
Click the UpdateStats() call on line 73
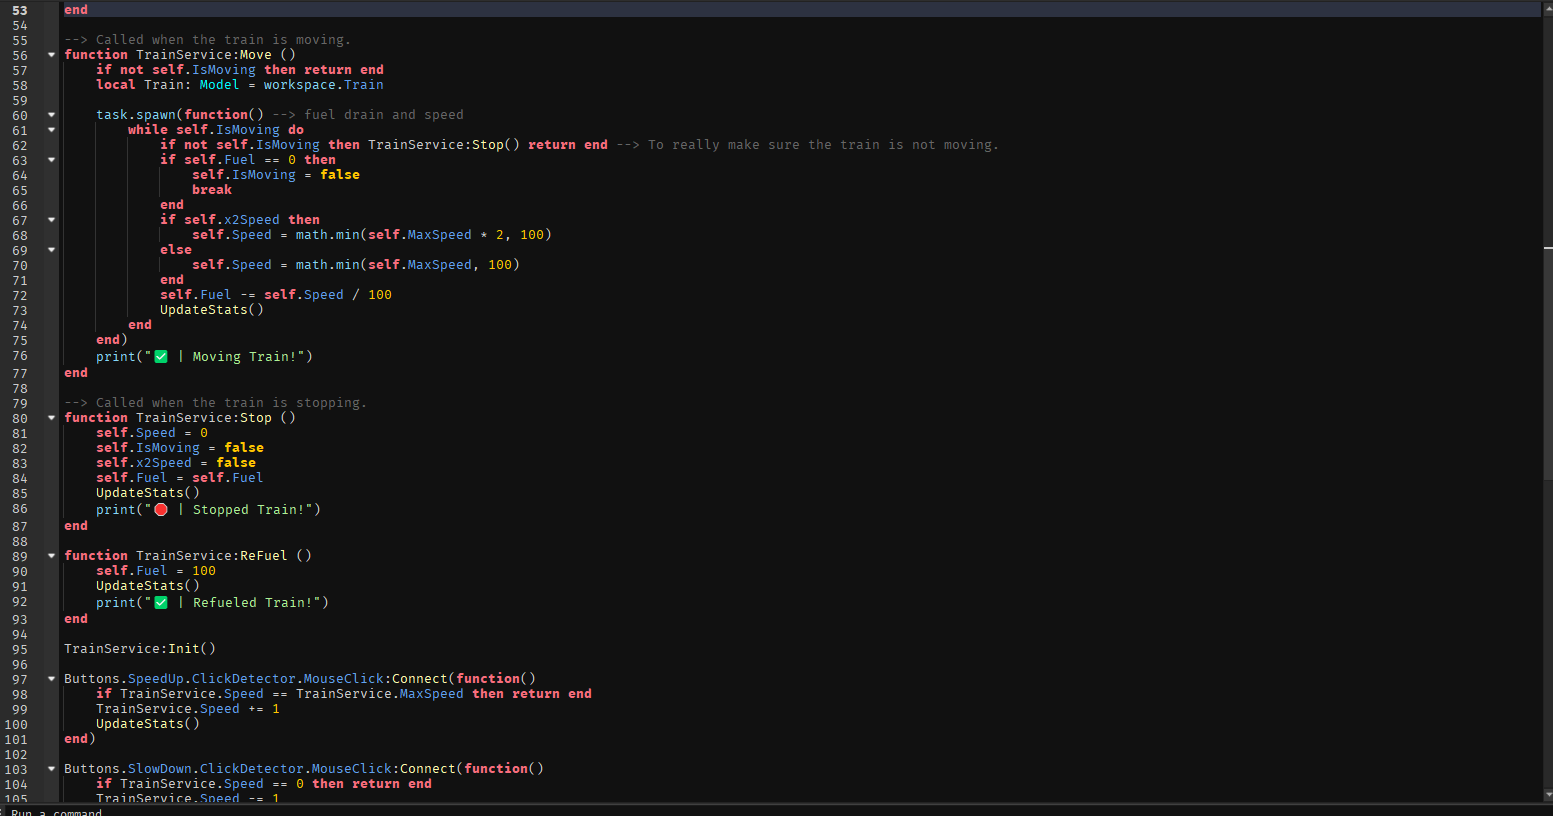click(x=212, y=310)
